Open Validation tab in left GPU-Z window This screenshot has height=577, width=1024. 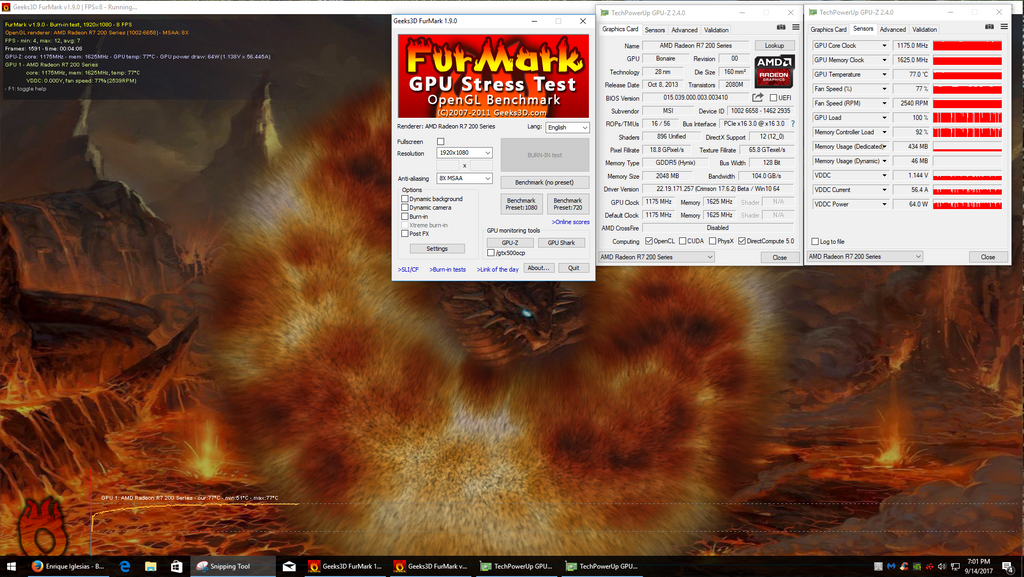coord(716,30)
